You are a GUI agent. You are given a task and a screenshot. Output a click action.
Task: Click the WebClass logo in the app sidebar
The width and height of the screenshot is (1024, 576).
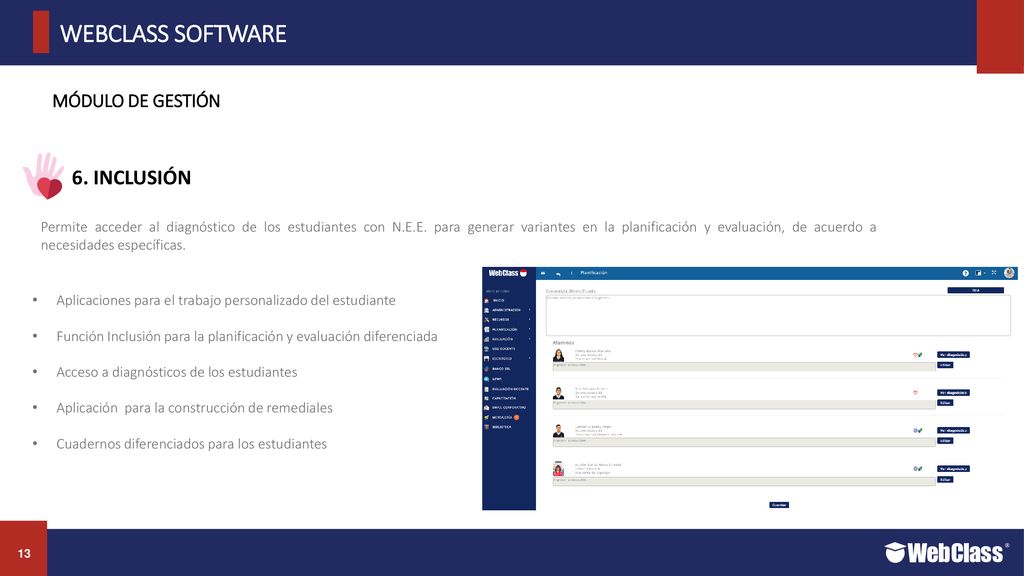[508, 273]
